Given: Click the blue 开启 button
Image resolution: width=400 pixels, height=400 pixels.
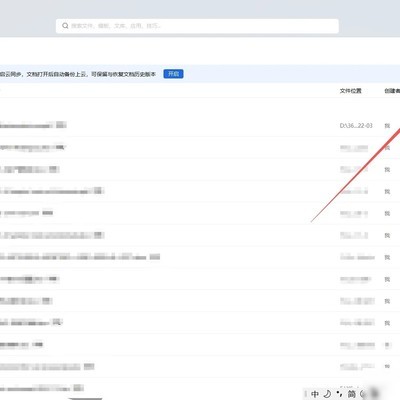Looking at the screenshot, I should (x=173, y=74).
